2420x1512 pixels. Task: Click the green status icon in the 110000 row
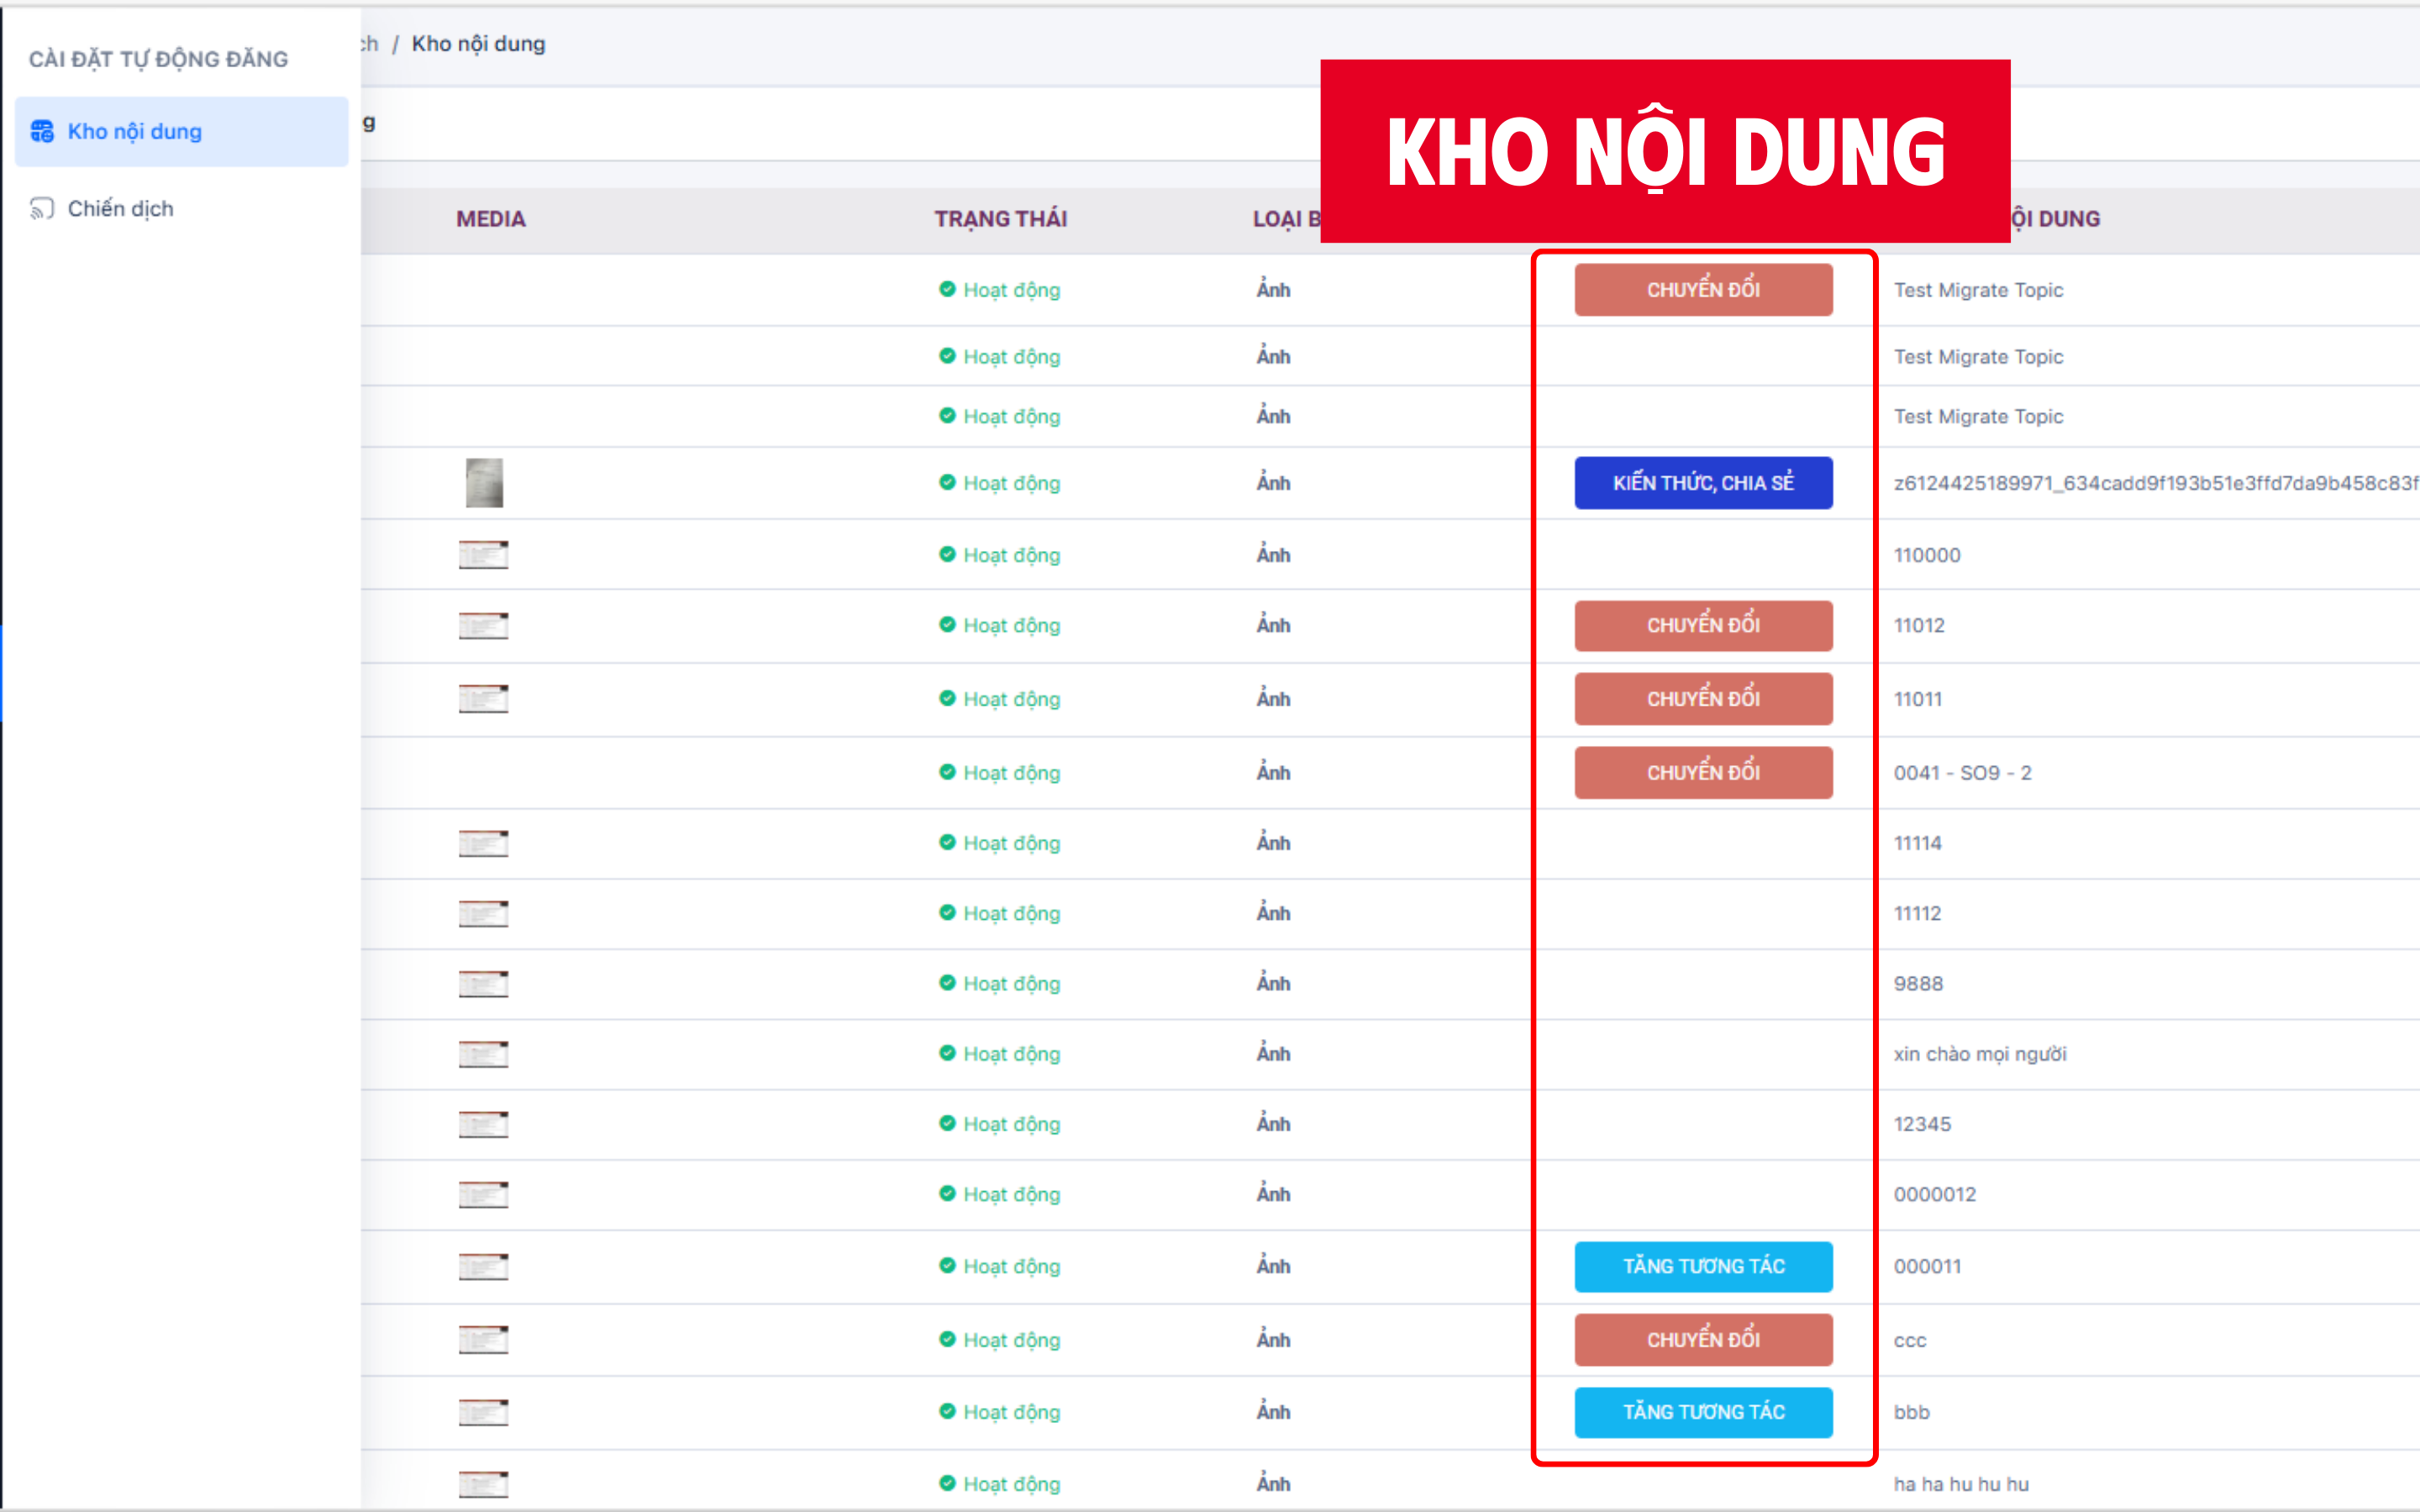tap(947, 554)
